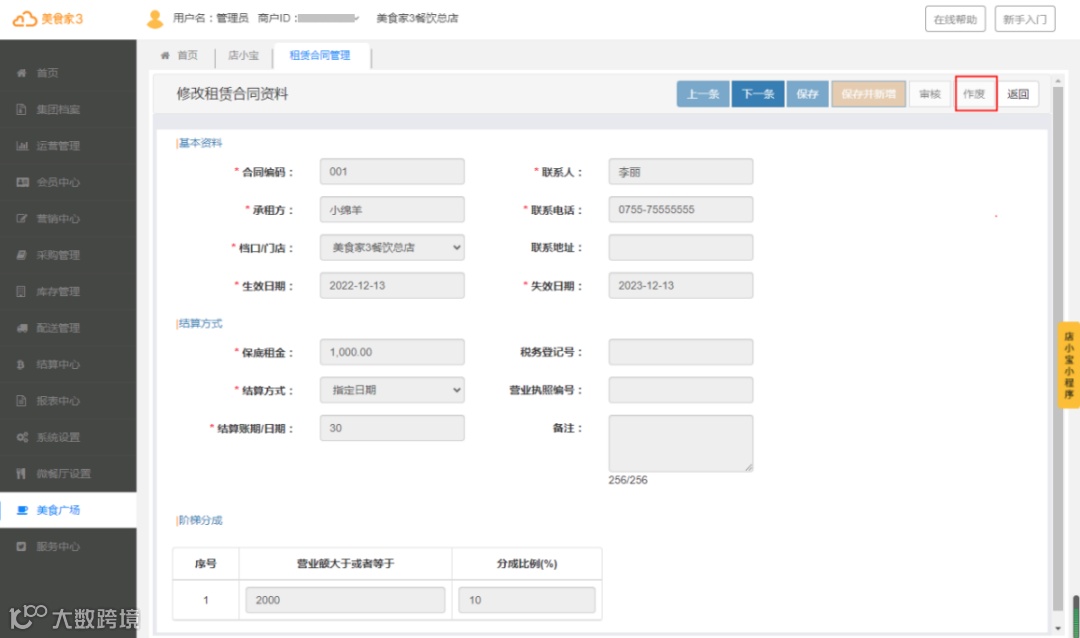1080x638 pixels.
Task: Click the 营业额 field showing 2000
Action: tap(345, 600)
